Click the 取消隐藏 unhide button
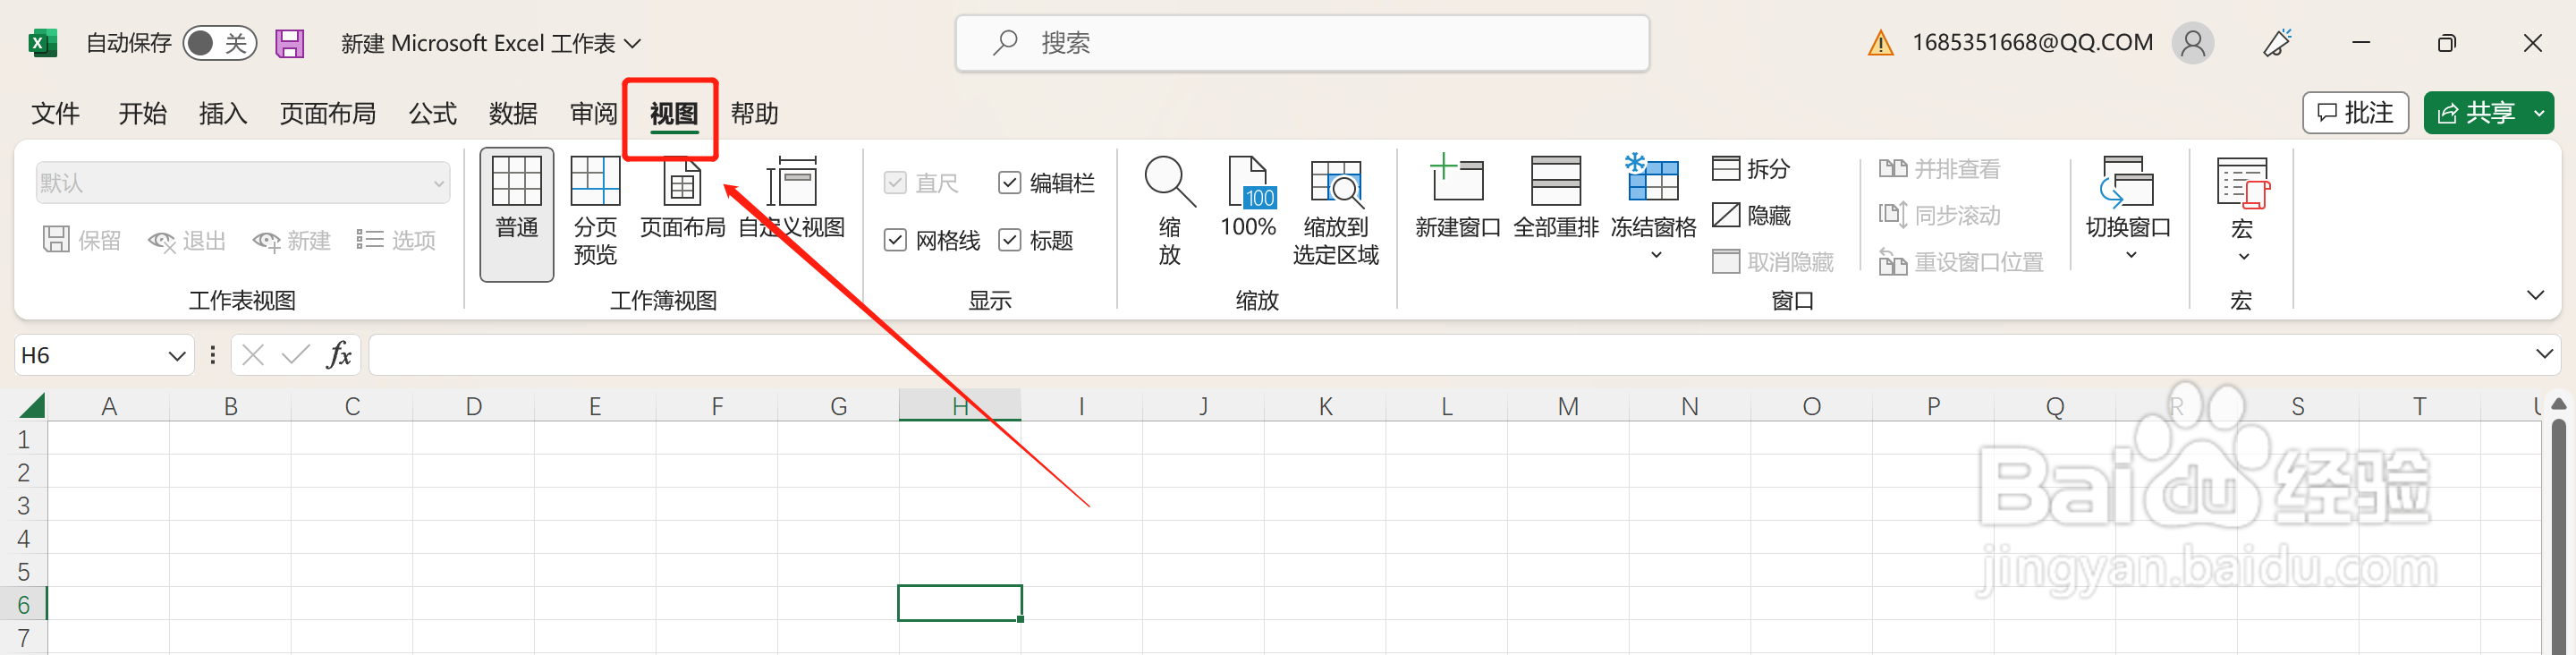This screenshot has height=655, width=2576. pos(1772,262)
